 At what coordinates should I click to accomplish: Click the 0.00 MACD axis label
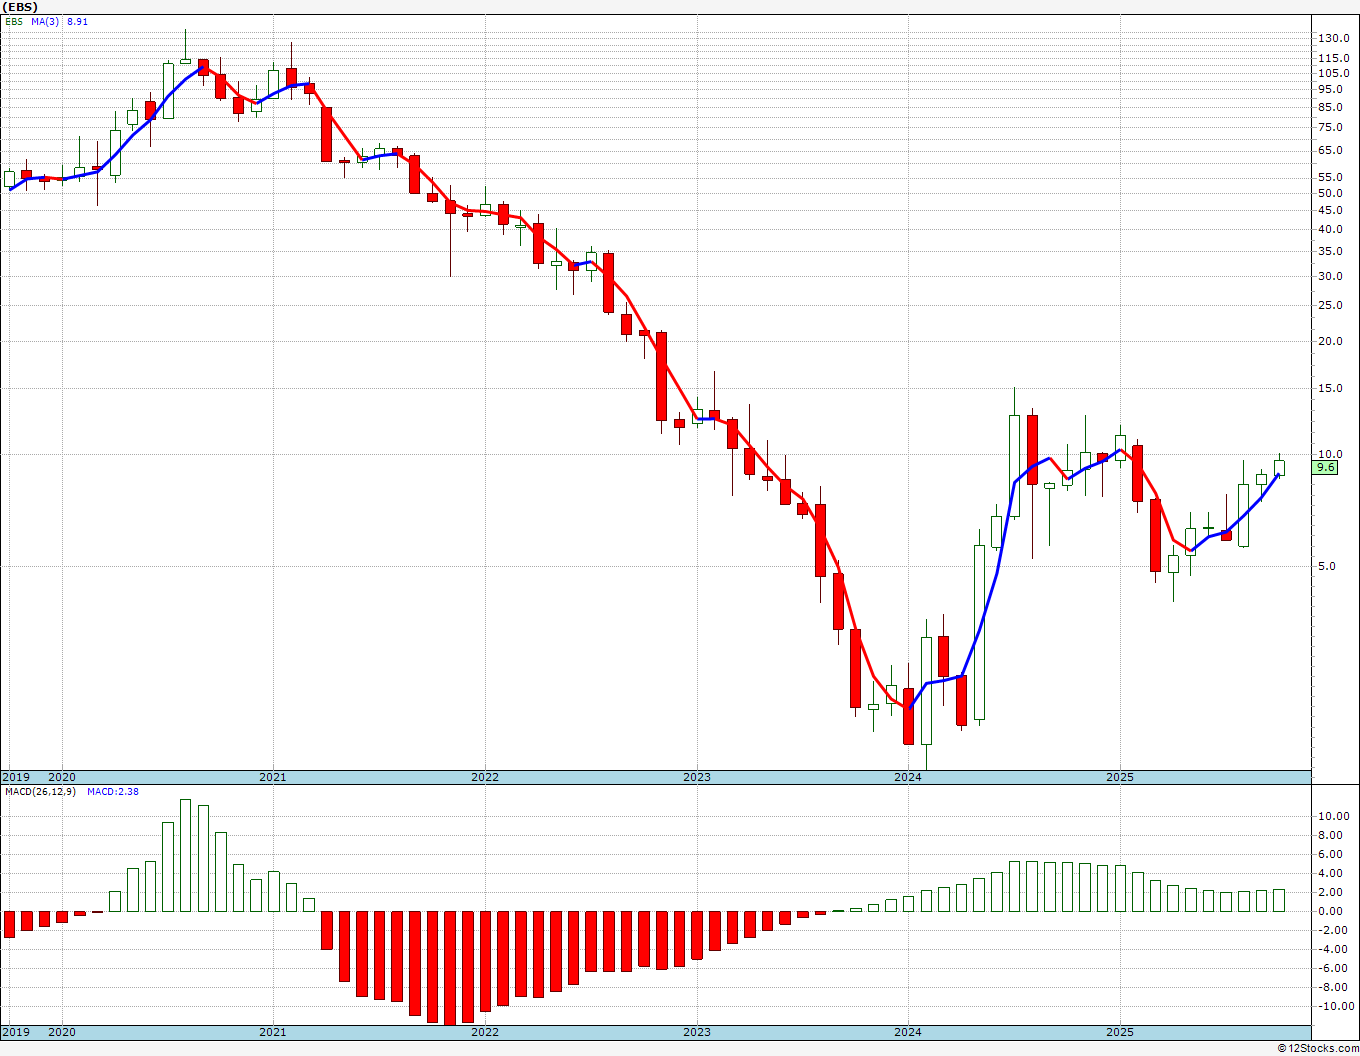1330,911
